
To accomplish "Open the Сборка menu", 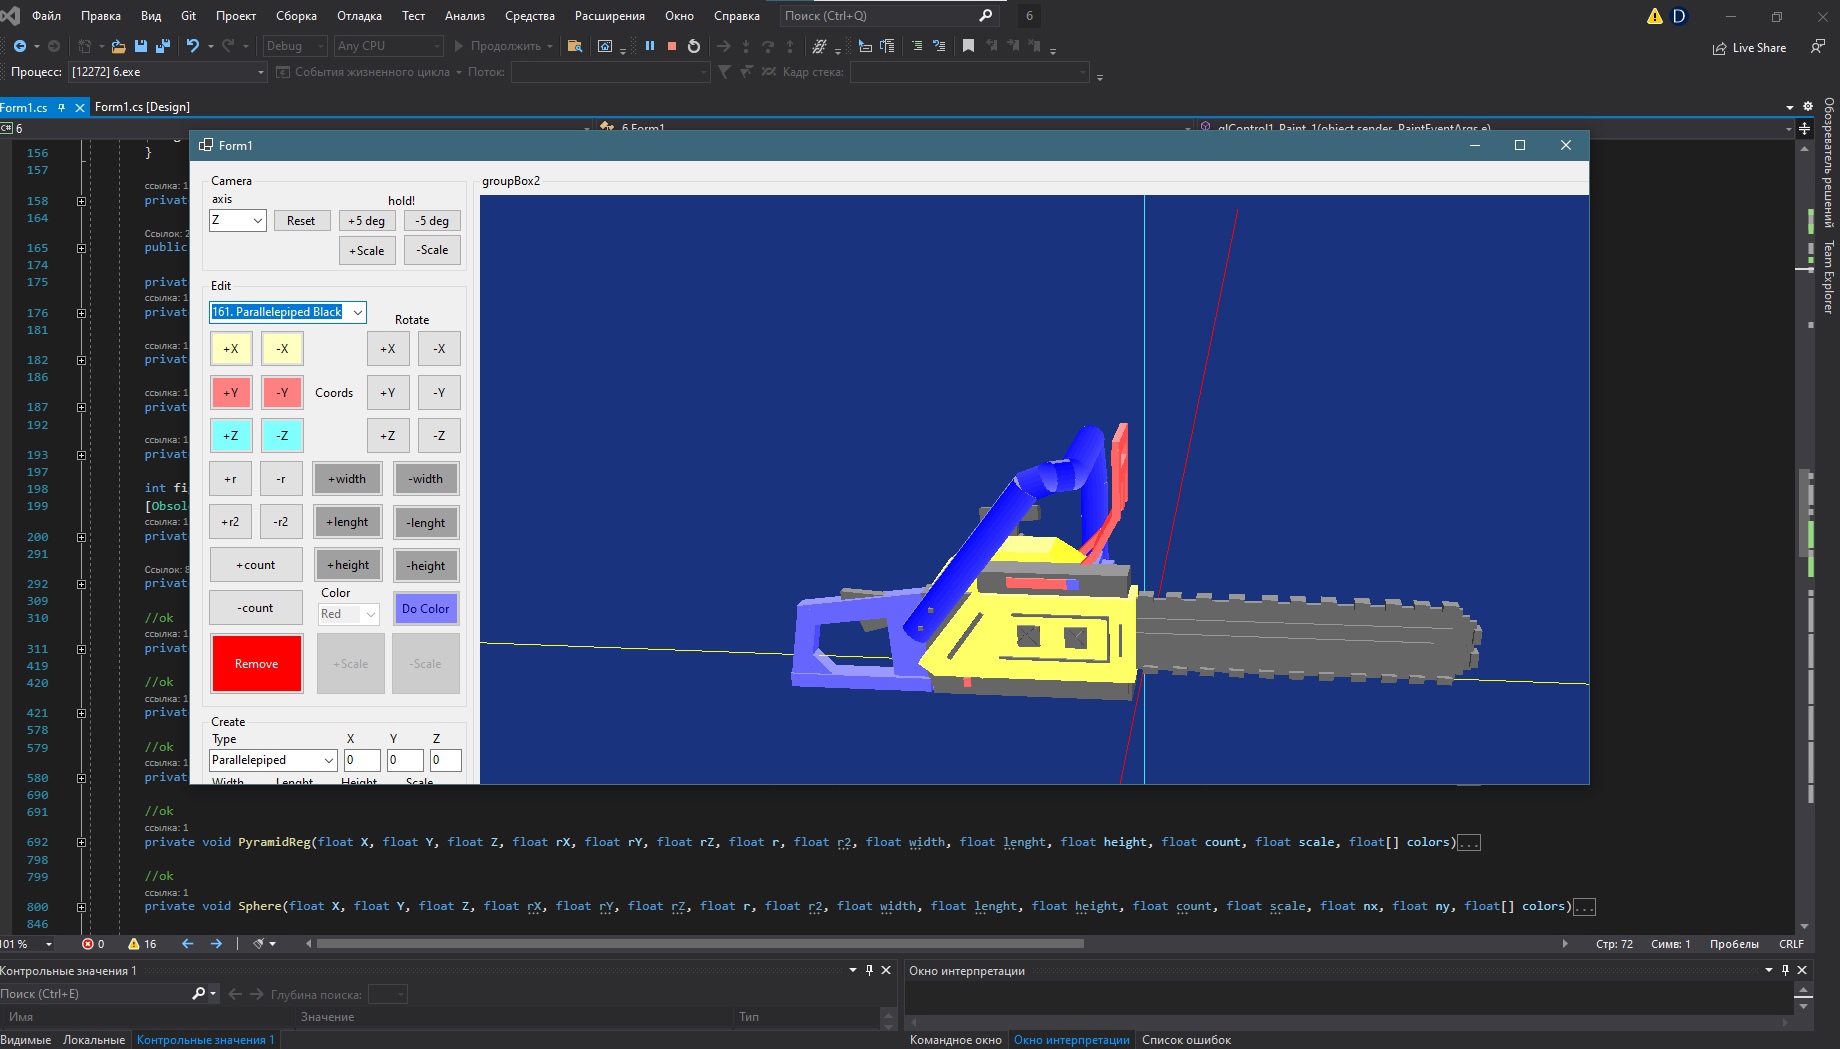I will click(x=296, y=16).
